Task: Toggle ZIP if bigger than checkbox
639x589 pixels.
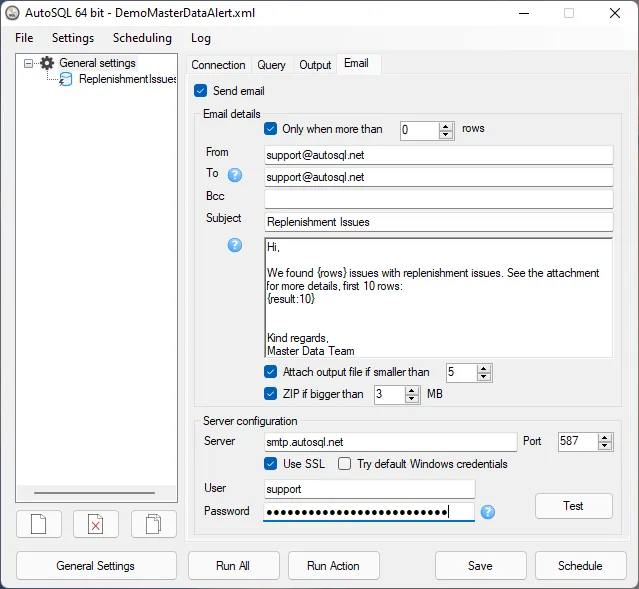Action: tap(271, 394)
